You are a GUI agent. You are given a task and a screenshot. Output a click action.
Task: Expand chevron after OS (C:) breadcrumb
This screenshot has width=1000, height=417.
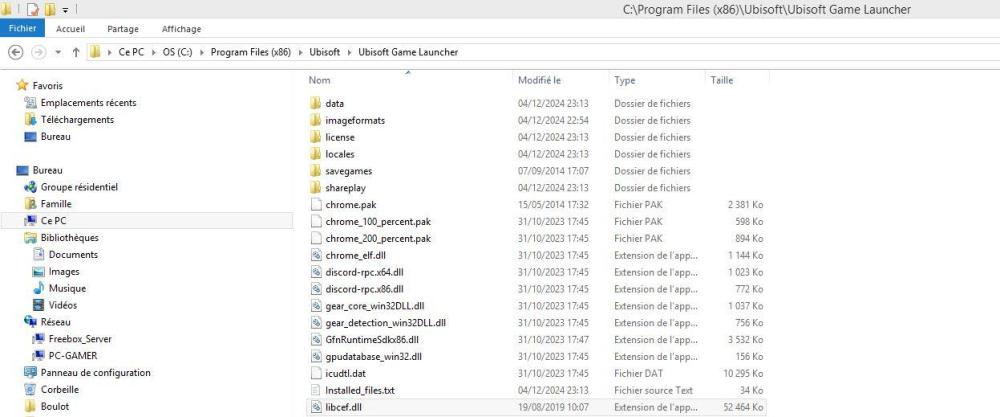pyautogui.click(x=202, y=52)
